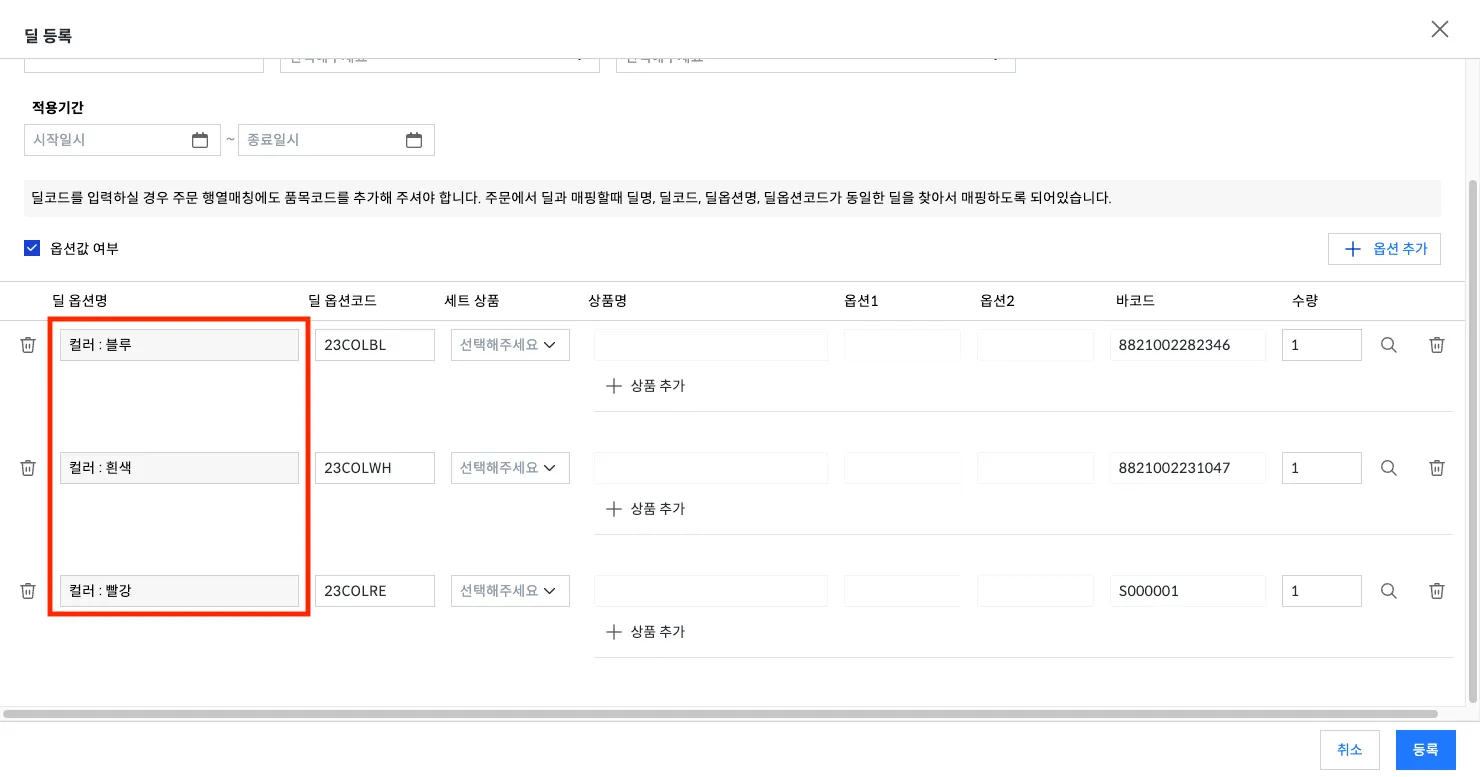Viewport: 1480px width, 777px height.
Task: Click the horizontal scrollbar at dialog bottom
Action: [721, 714]
